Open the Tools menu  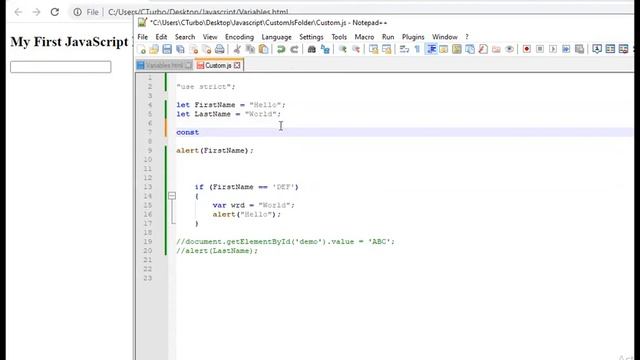pos(339,37)
